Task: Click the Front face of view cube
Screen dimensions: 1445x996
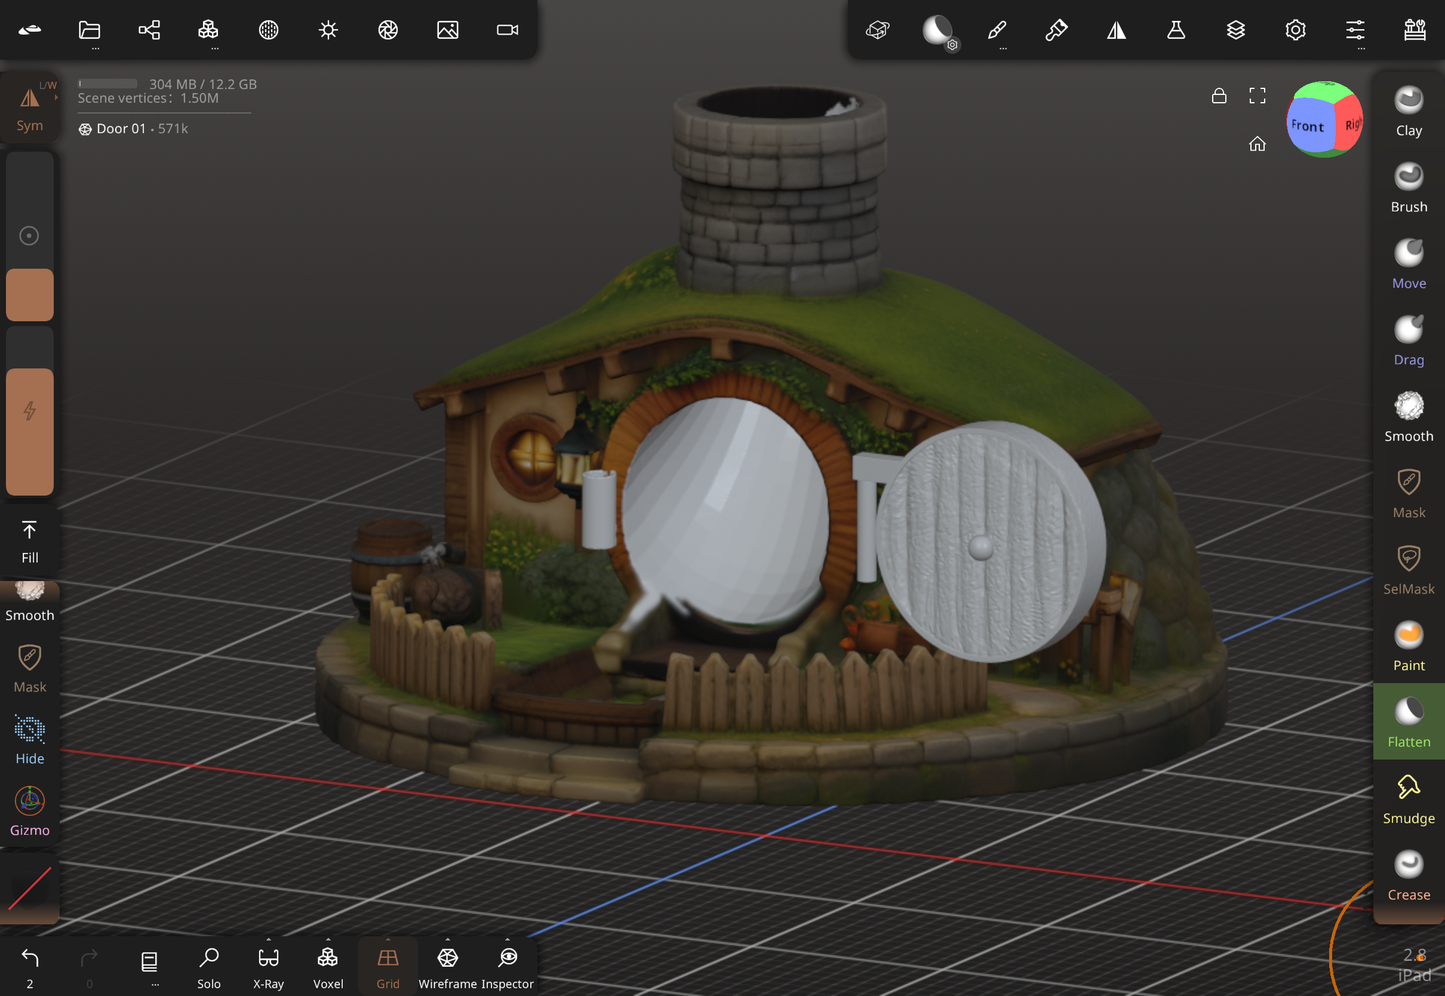Action: coord(1309,127)
